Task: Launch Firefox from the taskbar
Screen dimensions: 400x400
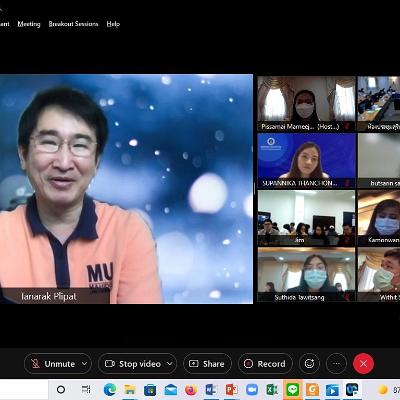Action: click(191, 389)
